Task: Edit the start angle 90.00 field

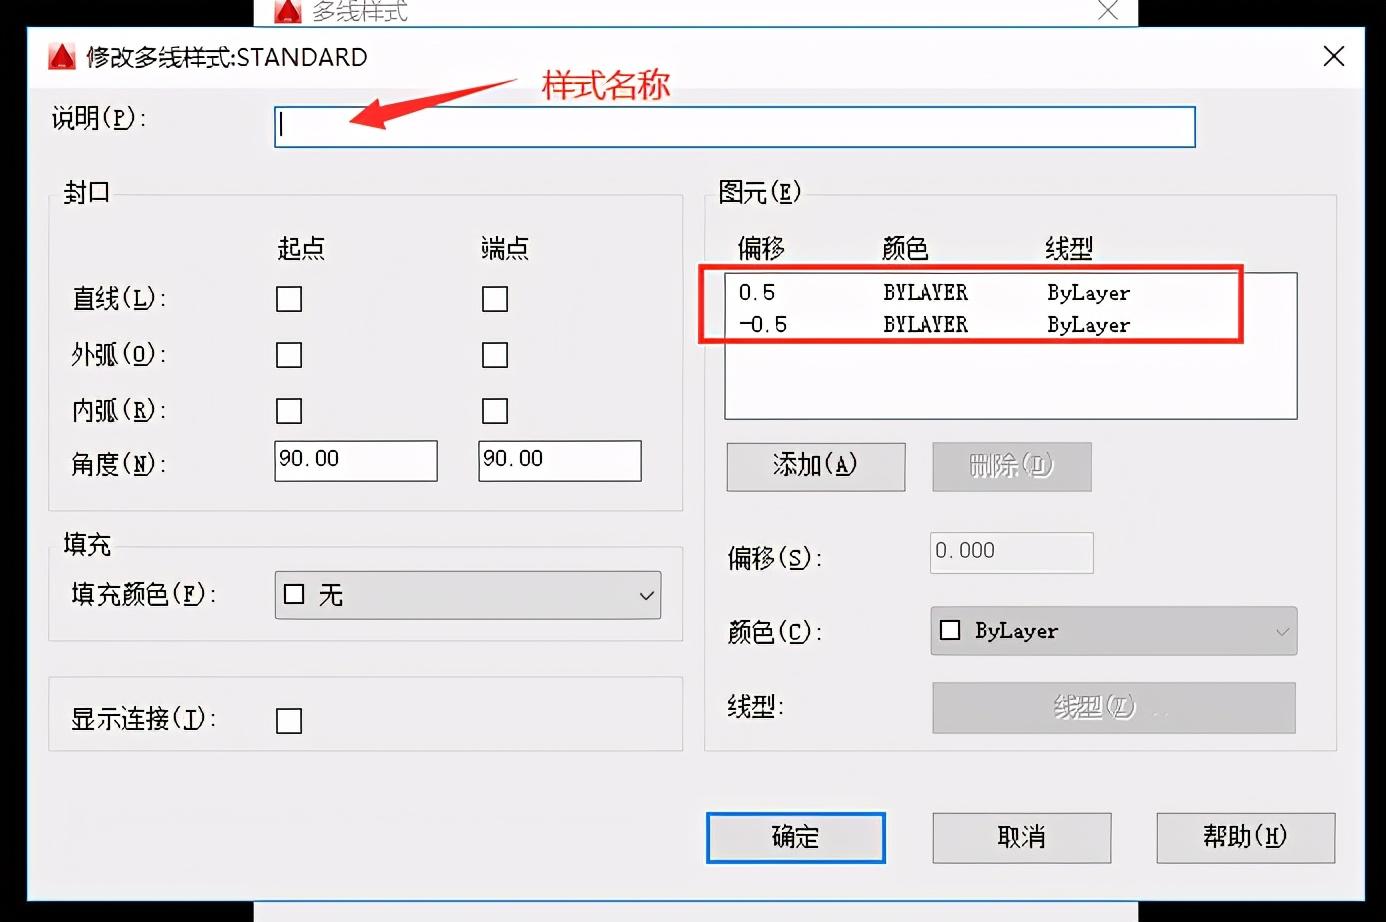Action: coord(355,460)
